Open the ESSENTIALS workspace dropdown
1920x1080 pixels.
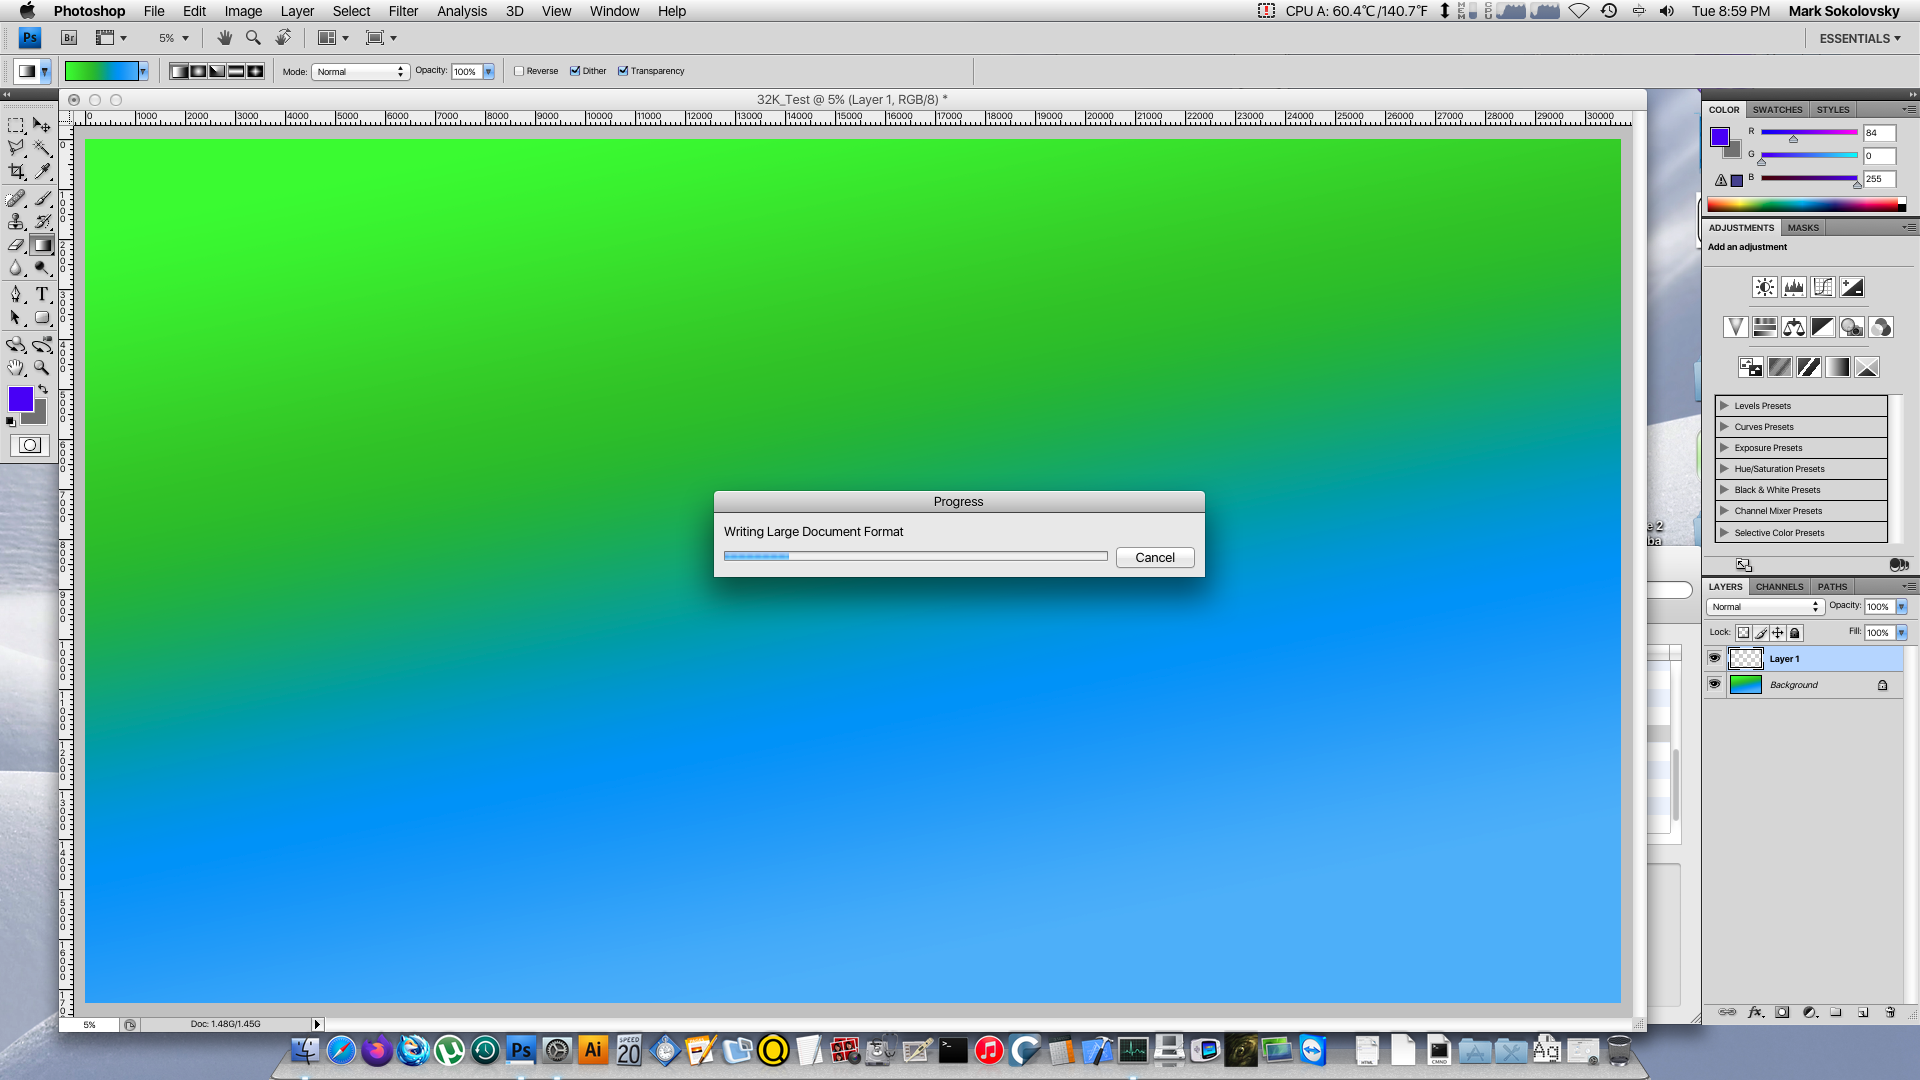click(x=1859, y=38)
